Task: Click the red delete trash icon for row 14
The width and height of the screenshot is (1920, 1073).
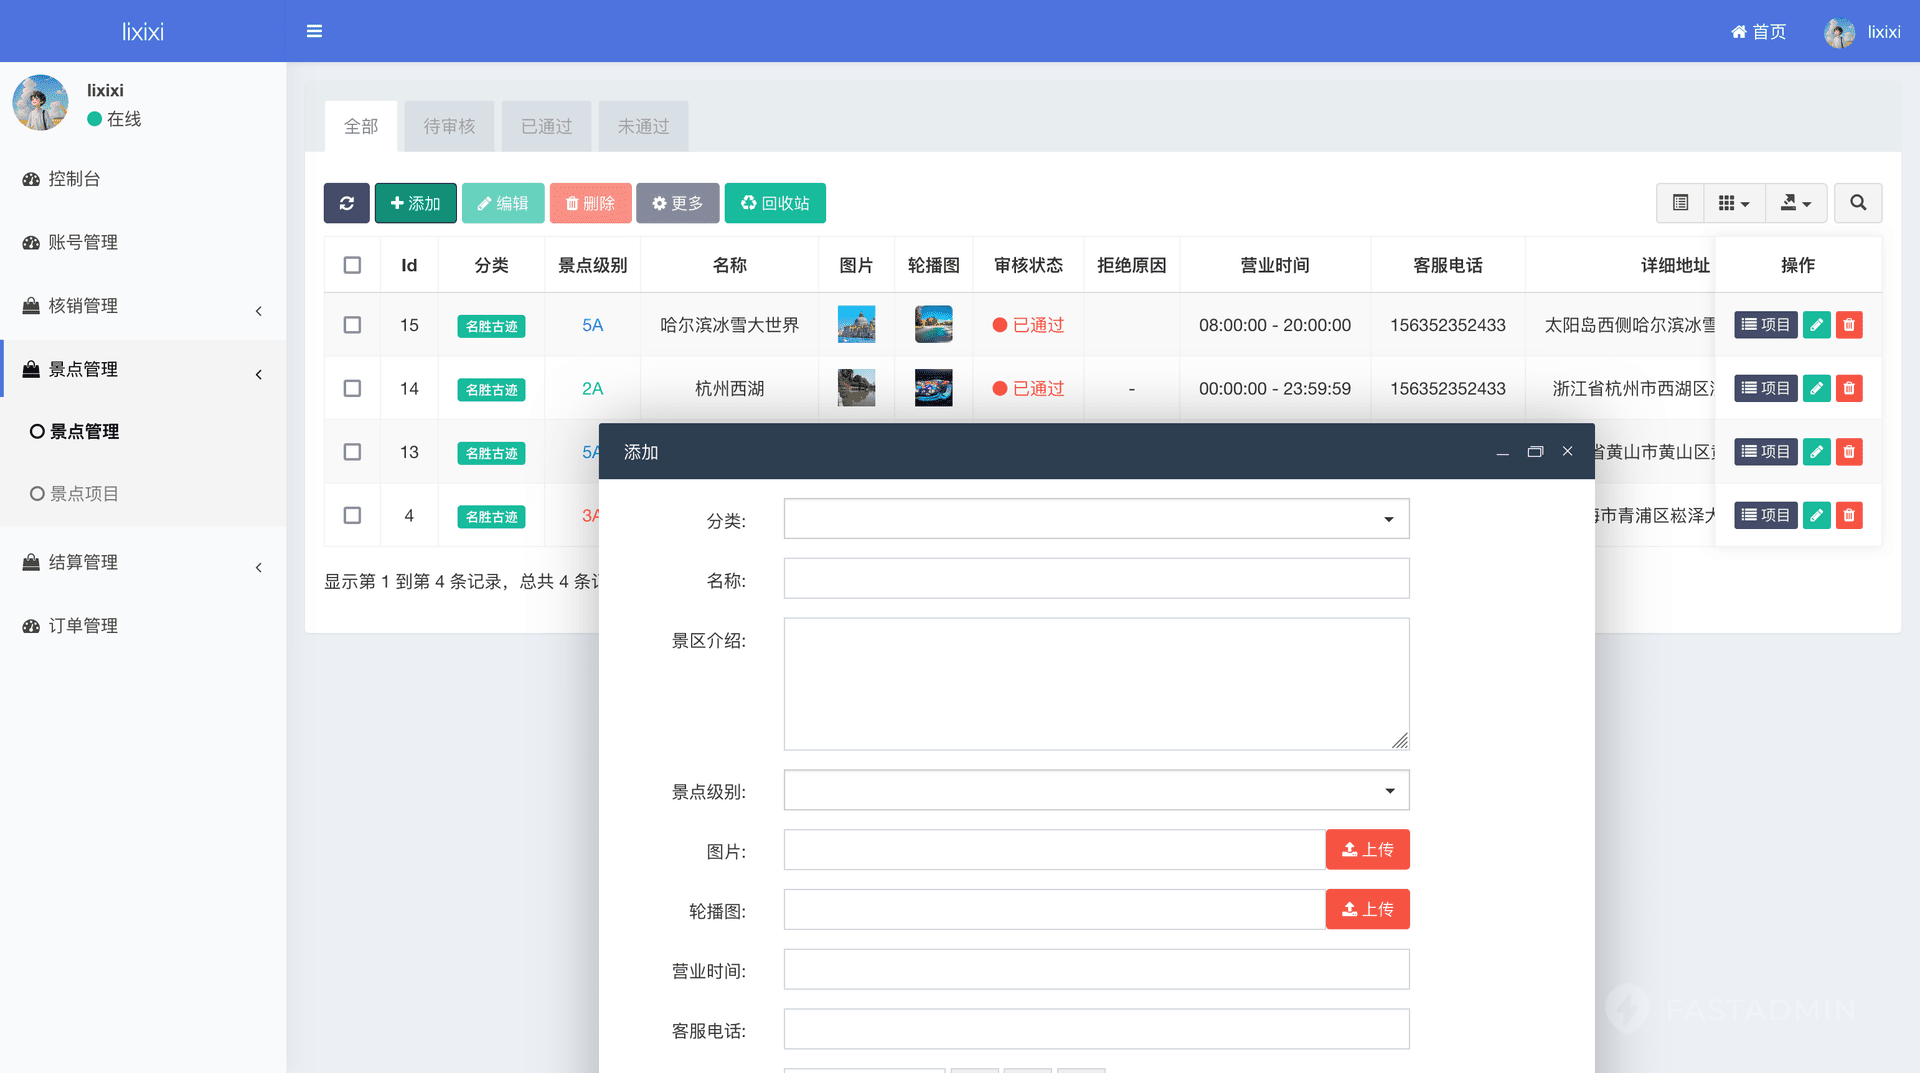Action: (x=1849, y=388)
